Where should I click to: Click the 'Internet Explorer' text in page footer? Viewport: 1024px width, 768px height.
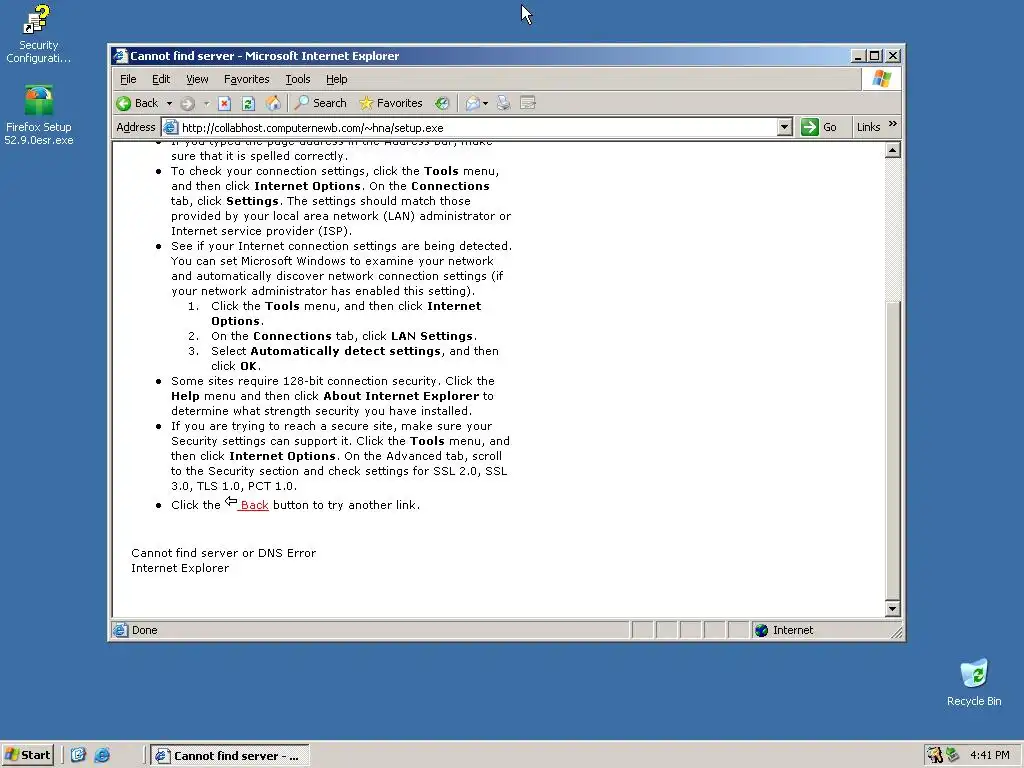[180, 568]
